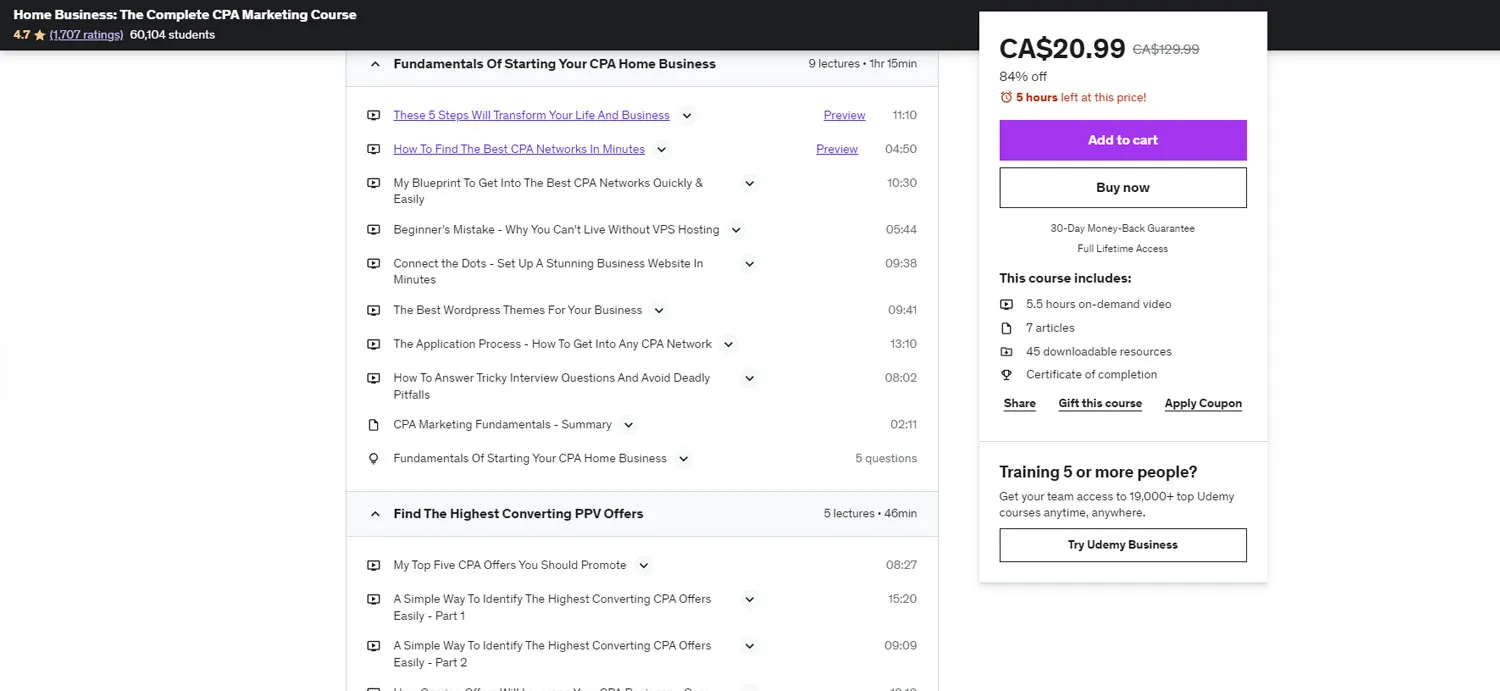Image resolution: width=1500 pixels, height=691 pixels.
Task: Collapse the "Fundamentals Of Starting Your CPA Home Business" section
Action: pyautogui.click(x=375, y=63)
